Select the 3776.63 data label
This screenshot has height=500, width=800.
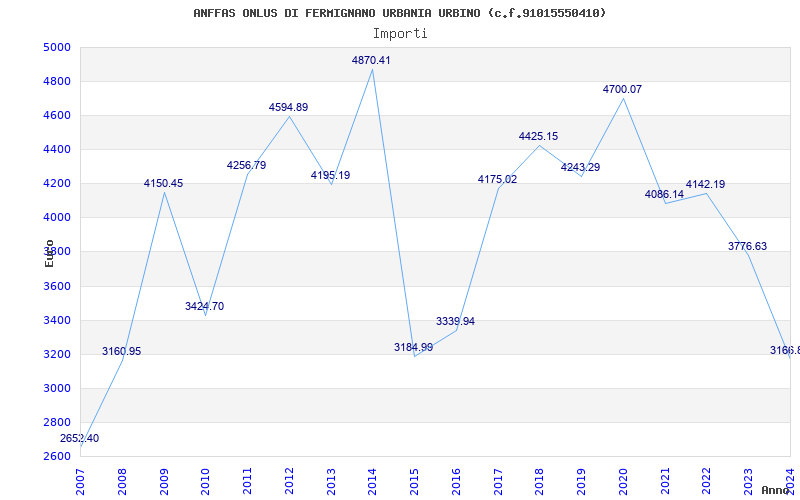[x=747, y=246]
